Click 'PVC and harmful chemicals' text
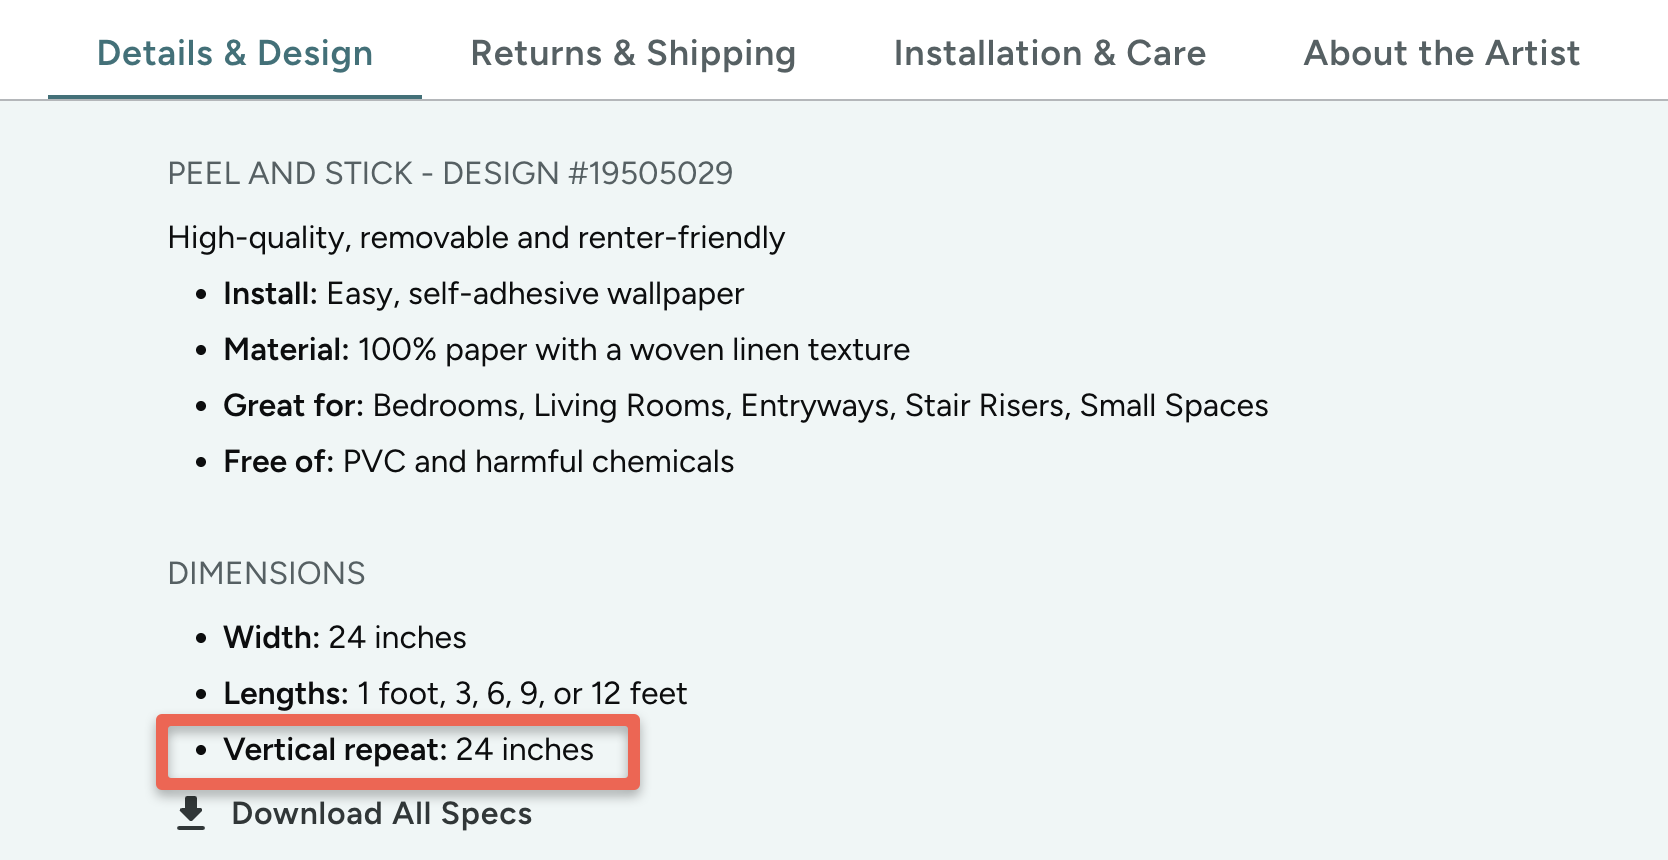 (538, 462)
